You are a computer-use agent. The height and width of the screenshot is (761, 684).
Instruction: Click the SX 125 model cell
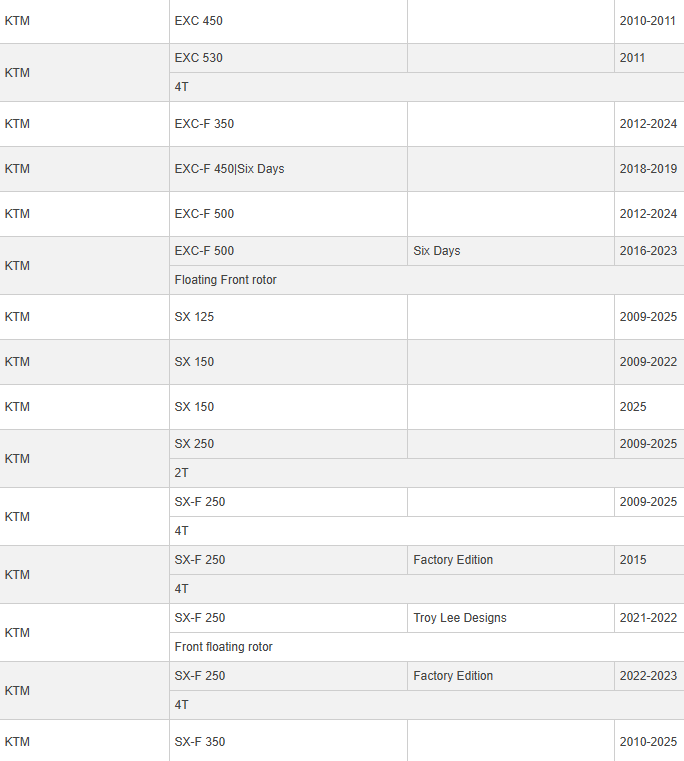pyautogui.click(x=194, y=317)
